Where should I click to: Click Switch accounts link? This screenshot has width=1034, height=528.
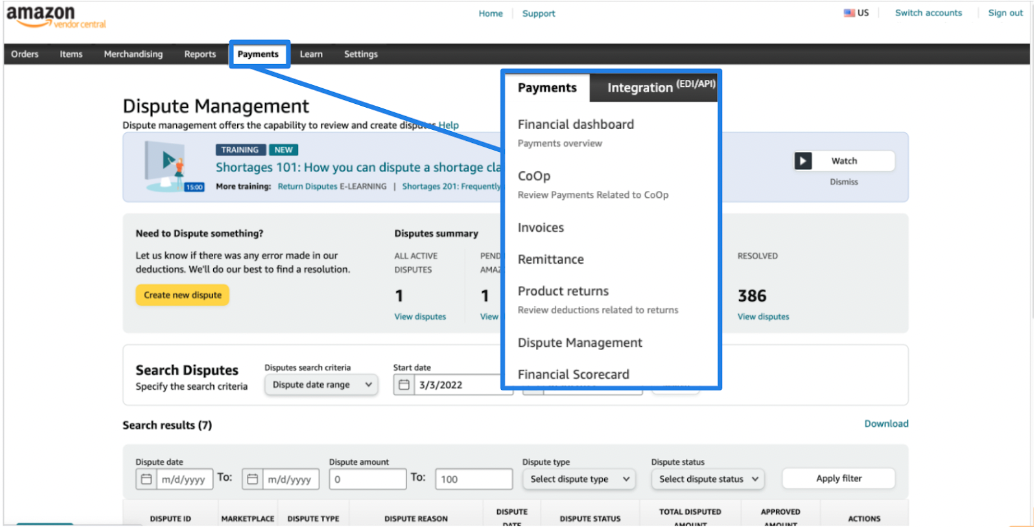[x=928, y=13]
